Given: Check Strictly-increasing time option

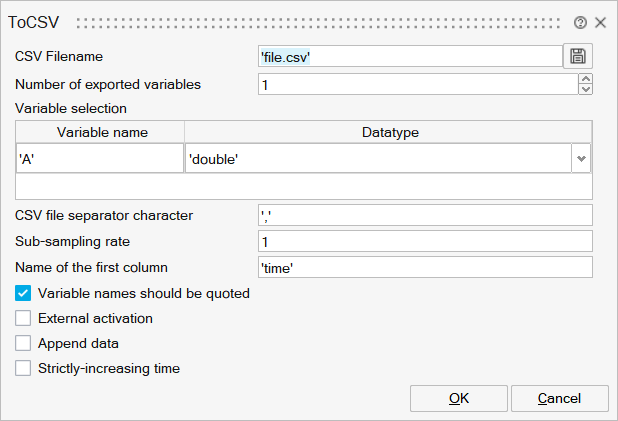Looking at the screenshot, I should (x=24, y=369).
